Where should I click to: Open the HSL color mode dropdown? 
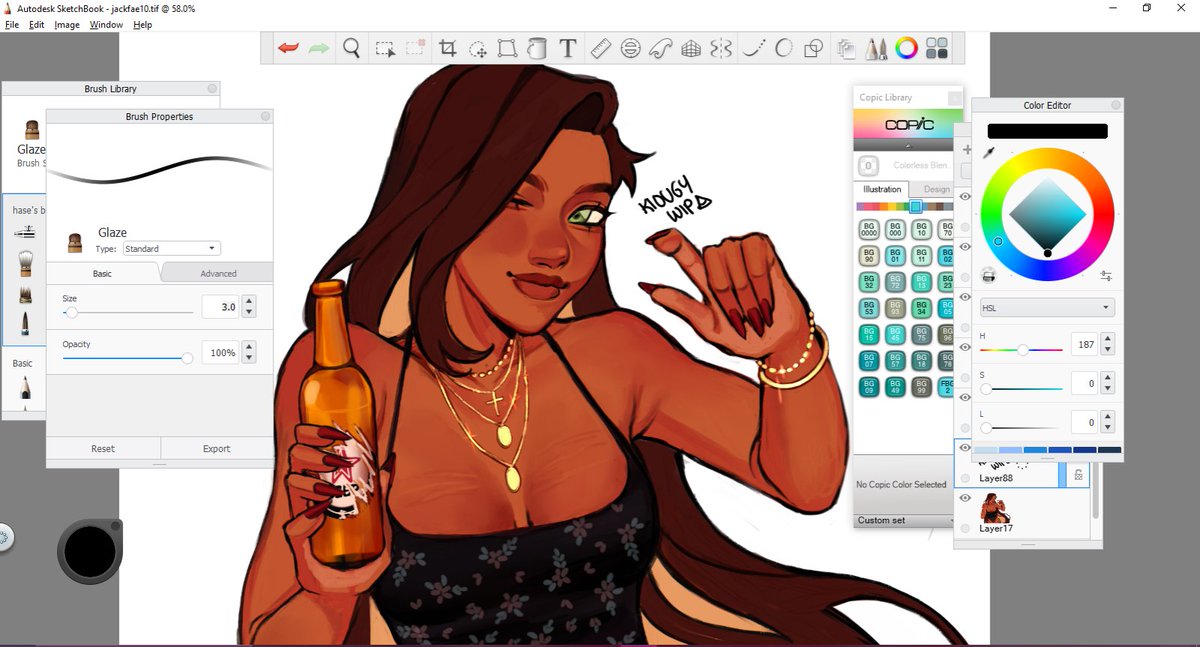click(1047, 307)
